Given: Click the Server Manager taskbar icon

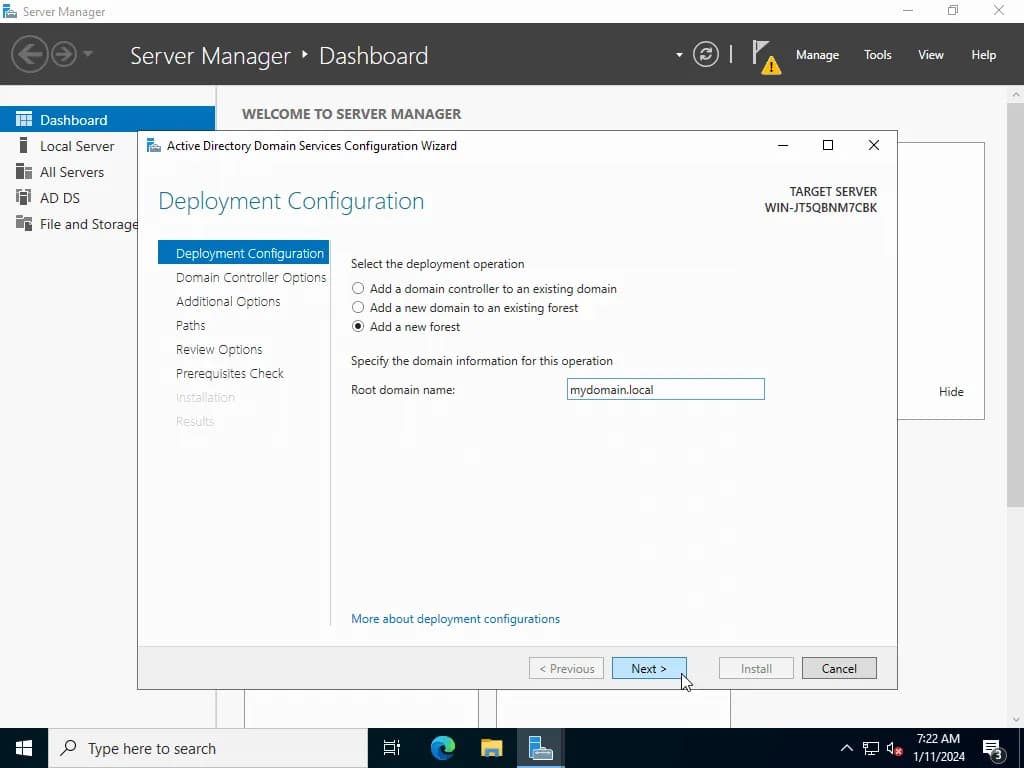Looking at the screenshot, I should click(541, 748).
